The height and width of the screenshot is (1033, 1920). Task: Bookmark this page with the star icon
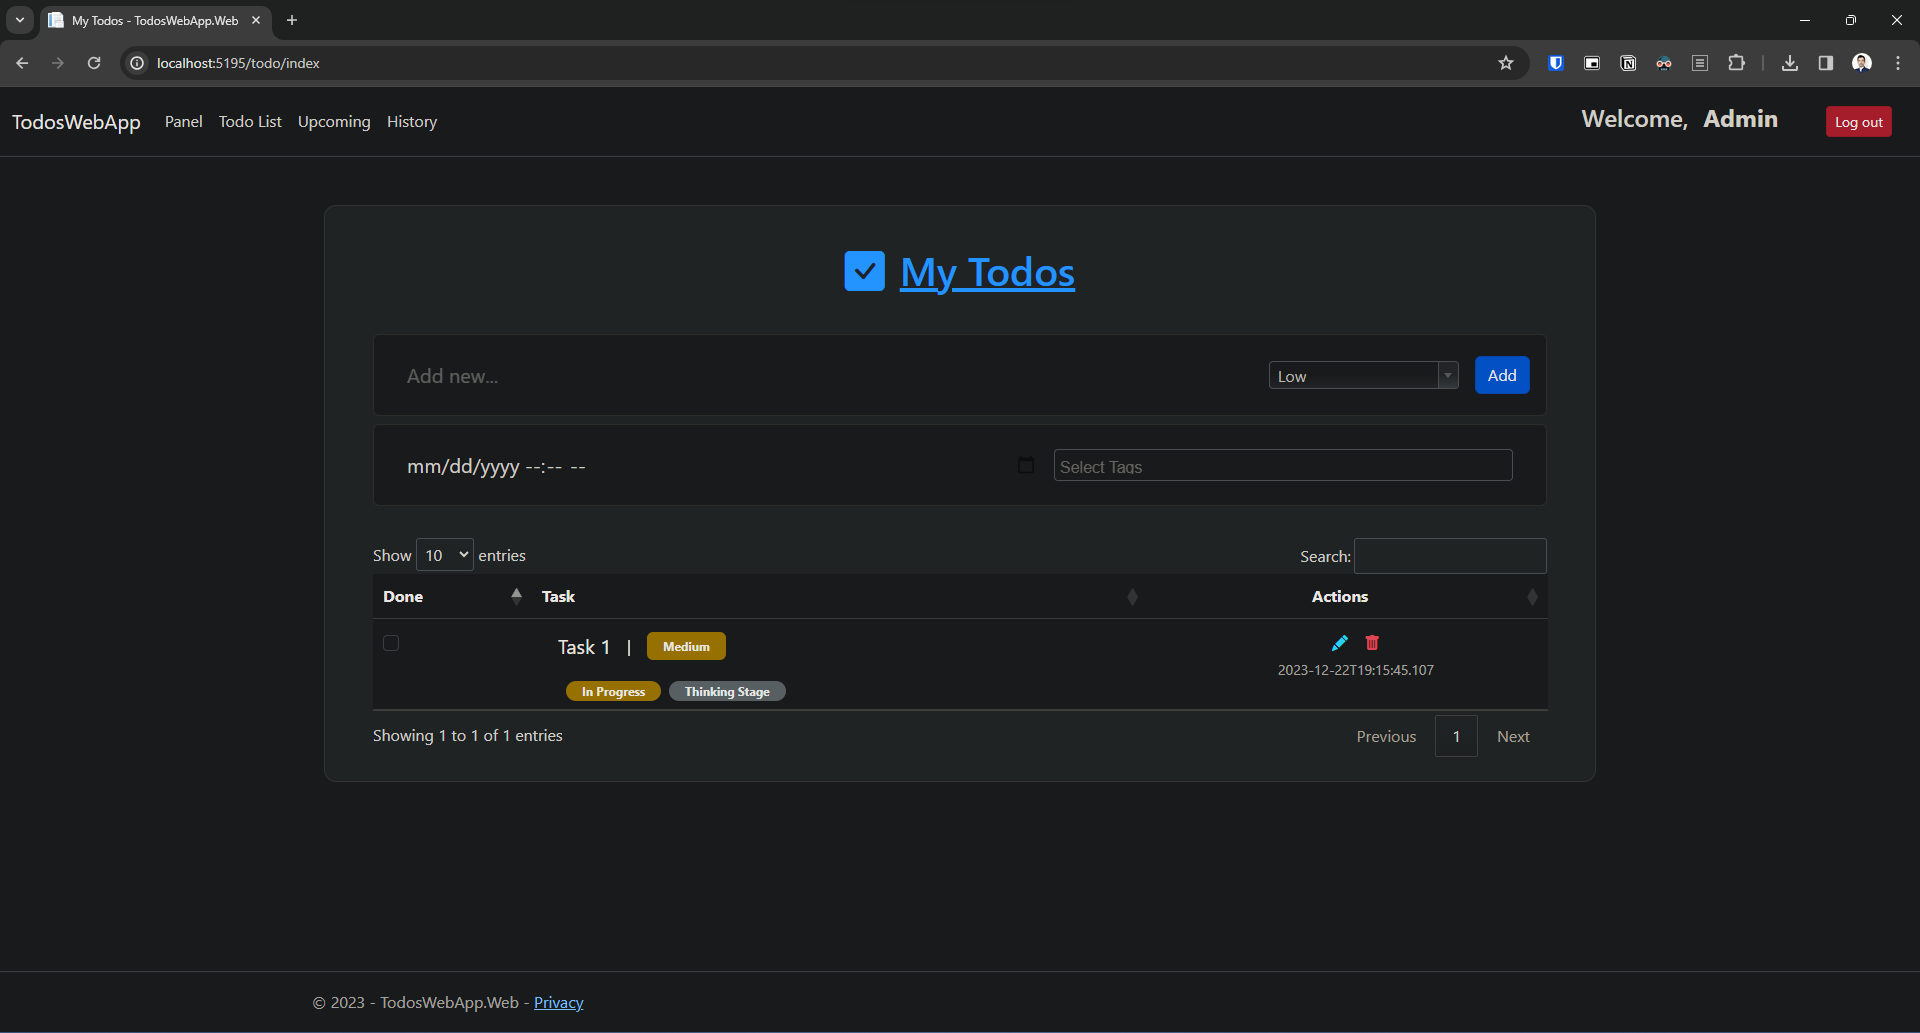[1506, 63]
